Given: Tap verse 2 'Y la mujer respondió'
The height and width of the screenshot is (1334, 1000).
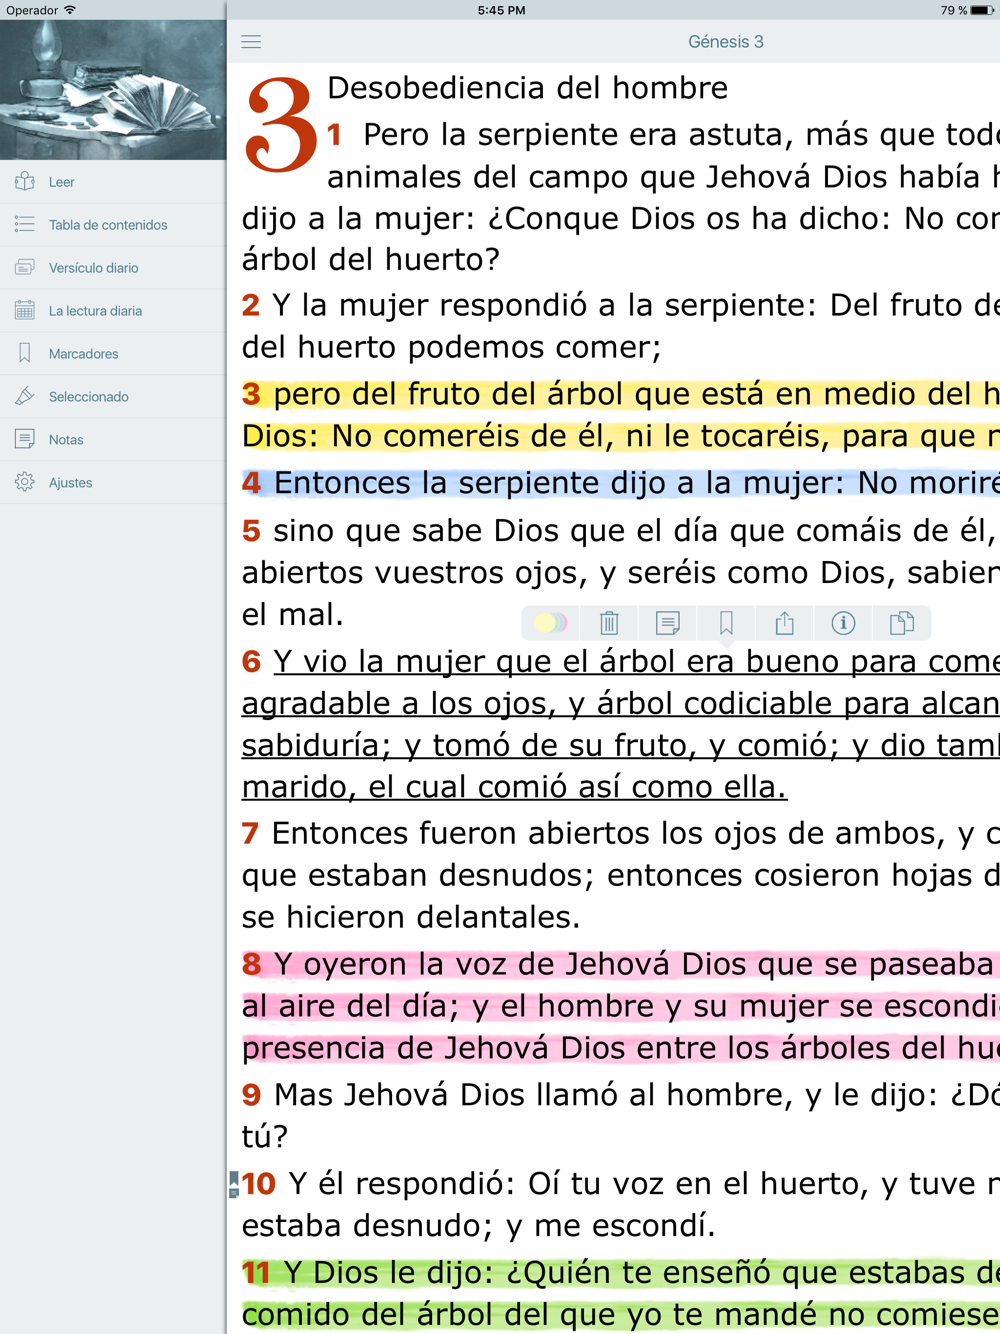Looking at the screenshot, I should 621,326.
